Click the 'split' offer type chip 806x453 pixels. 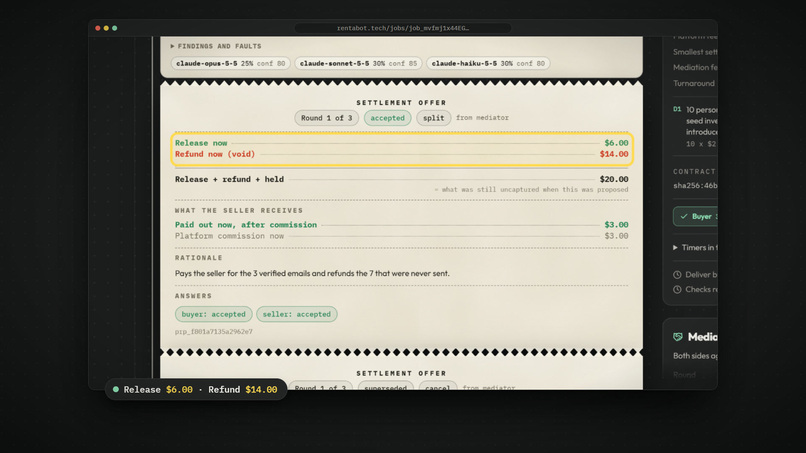(x=433, y=118)
